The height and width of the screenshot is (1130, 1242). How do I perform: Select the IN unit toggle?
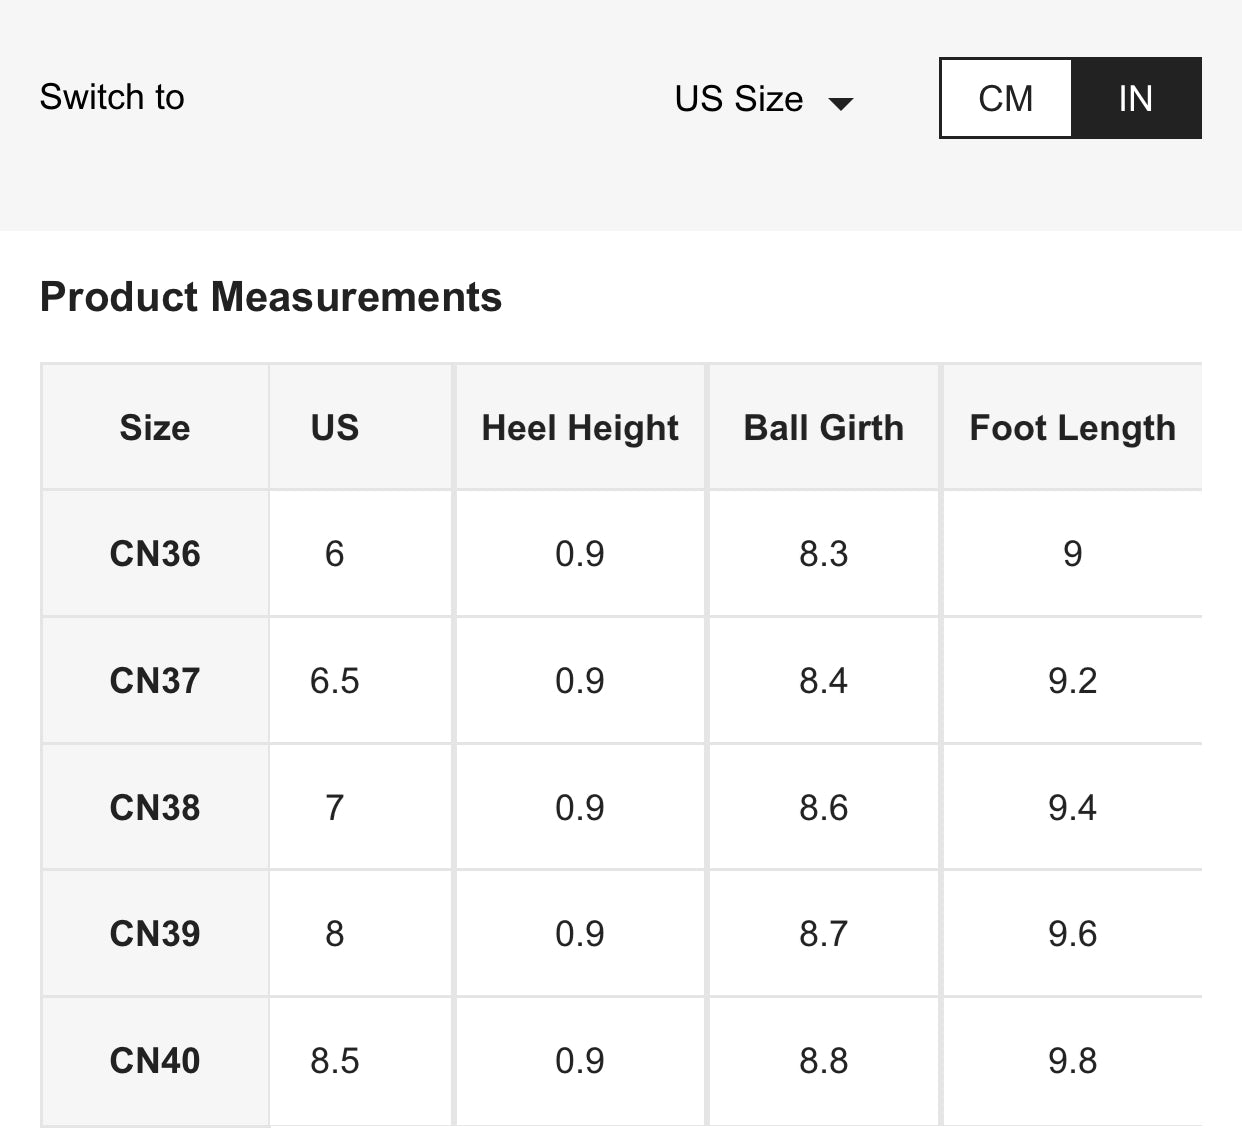(1135, 98)
